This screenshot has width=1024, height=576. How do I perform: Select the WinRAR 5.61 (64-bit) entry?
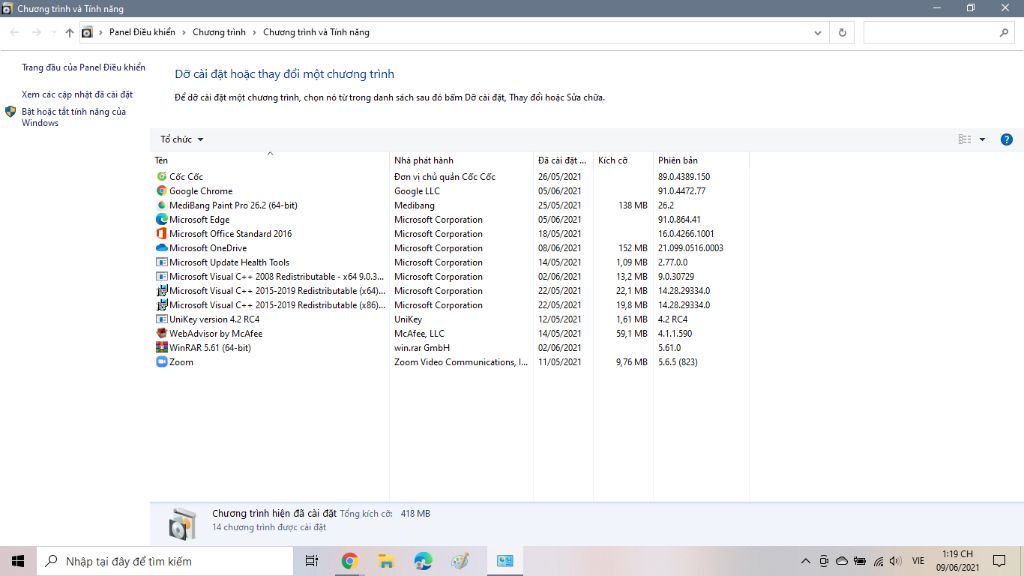210,347
